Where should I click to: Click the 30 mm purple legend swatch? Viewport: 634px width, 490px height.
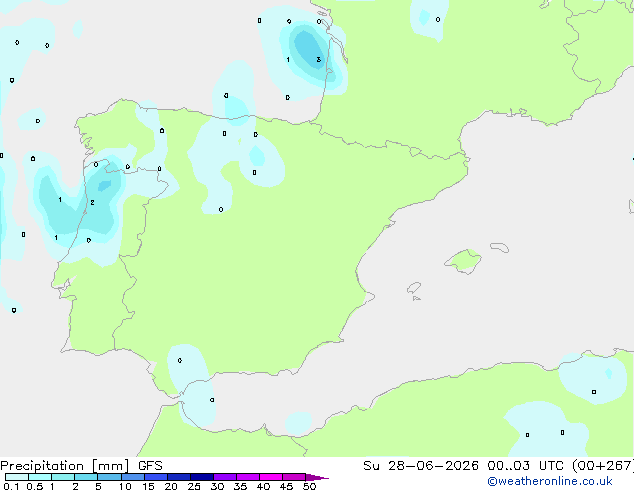[x=225, y=477]
